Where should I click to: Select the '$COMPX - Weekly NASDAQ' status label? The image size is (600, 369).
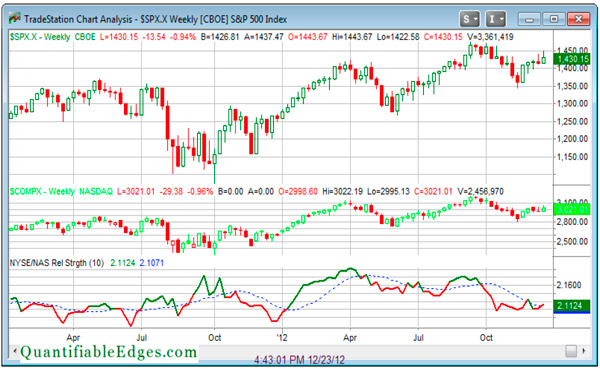61,191
